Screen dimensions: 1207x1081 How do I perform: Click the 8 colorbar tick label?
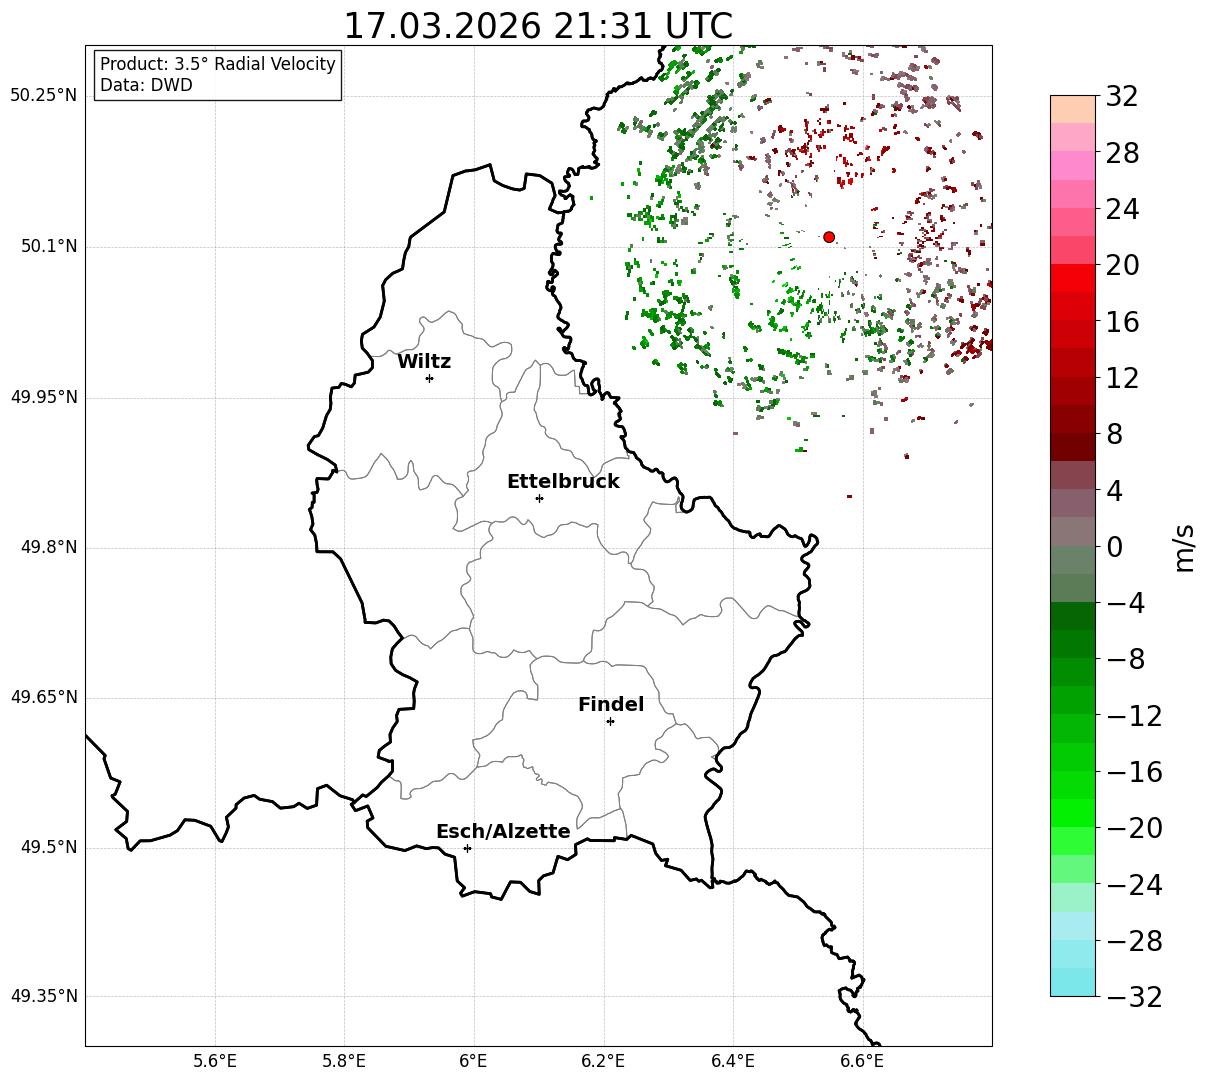pyautogui.click(x=1114, y=435)
